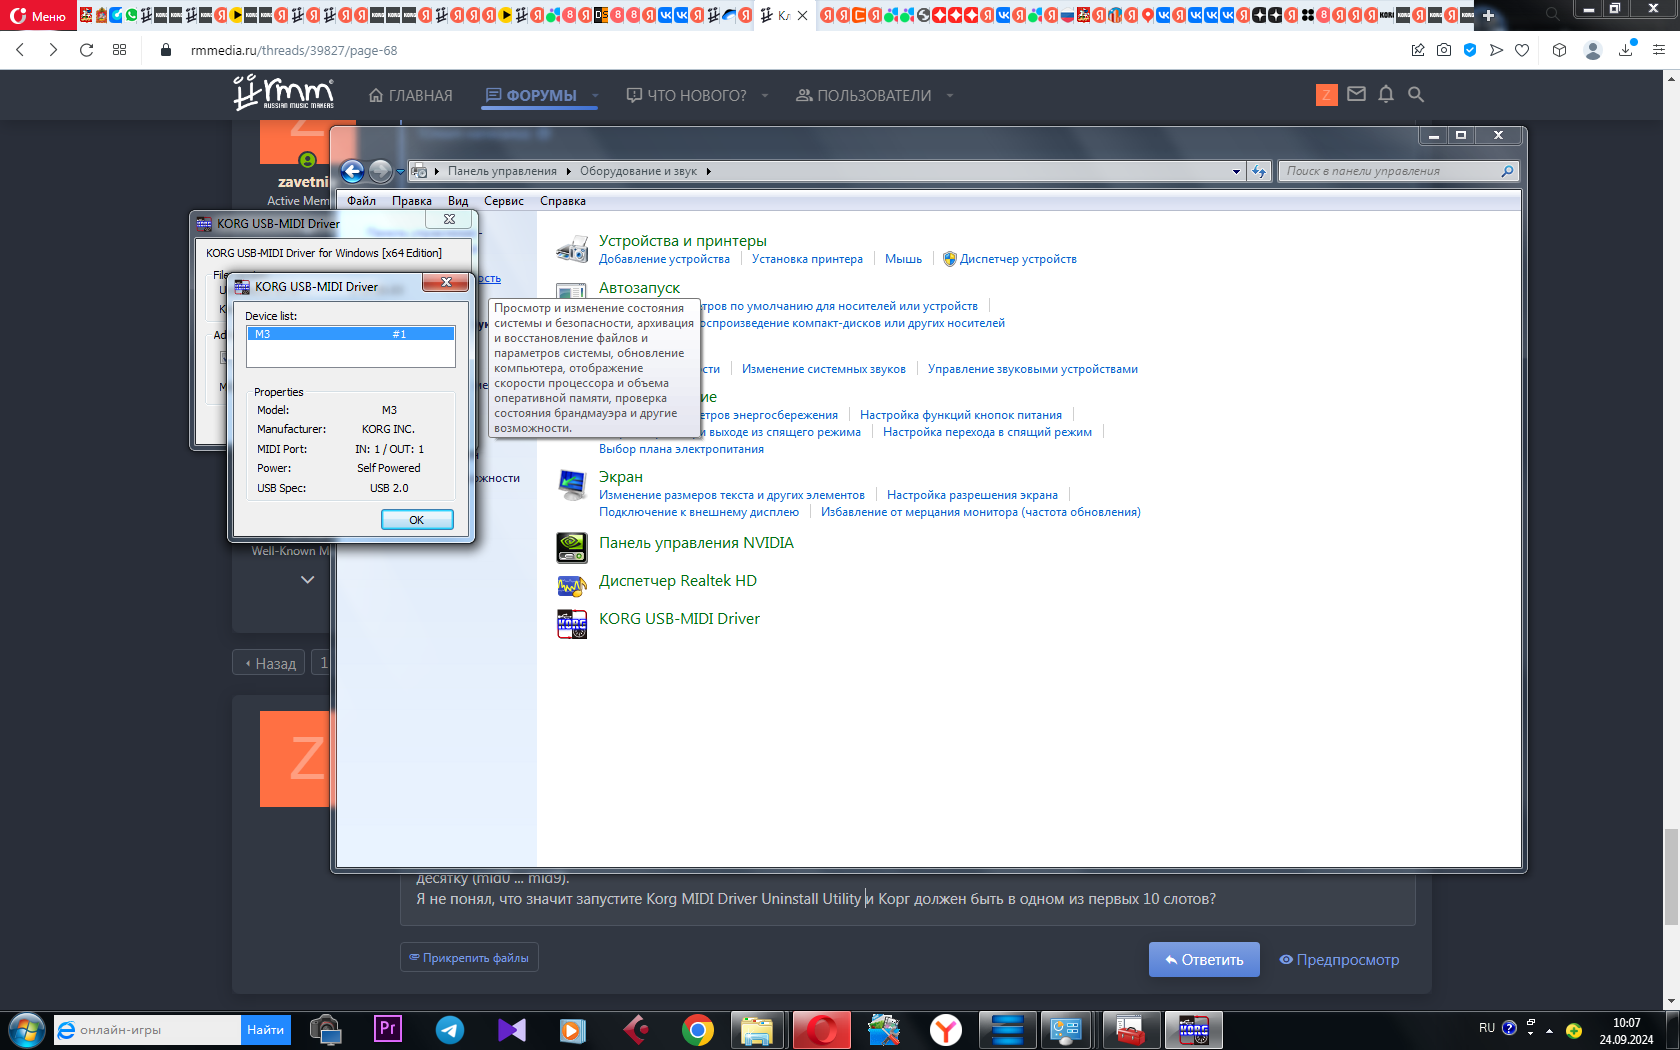The image size is (1680, 1050).
Task: Click the Windows Start orb
Action: (x=26, y=1029)
